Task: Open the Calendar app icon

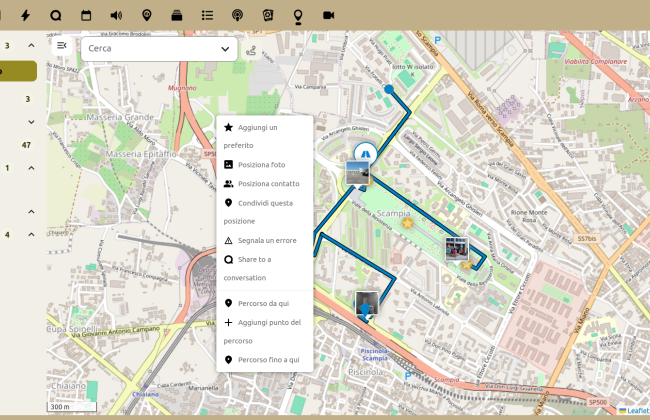Action: [86, 15]
